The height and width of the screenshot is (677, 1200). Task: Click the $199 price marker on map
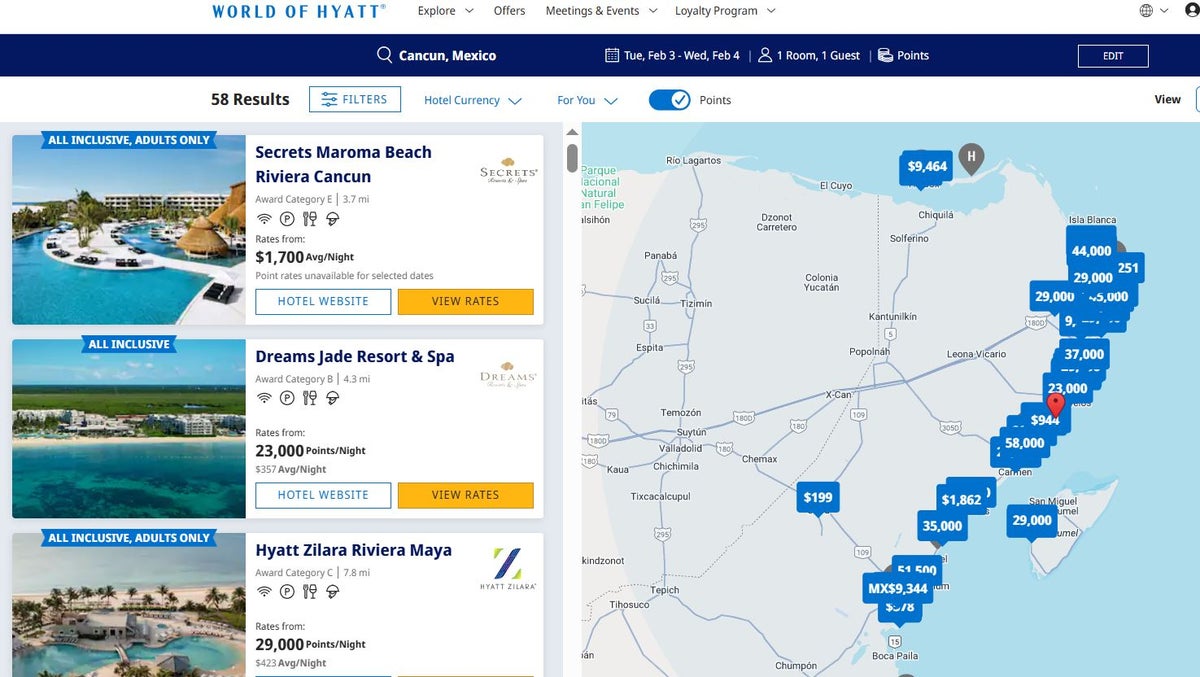[x=818, y=497]
